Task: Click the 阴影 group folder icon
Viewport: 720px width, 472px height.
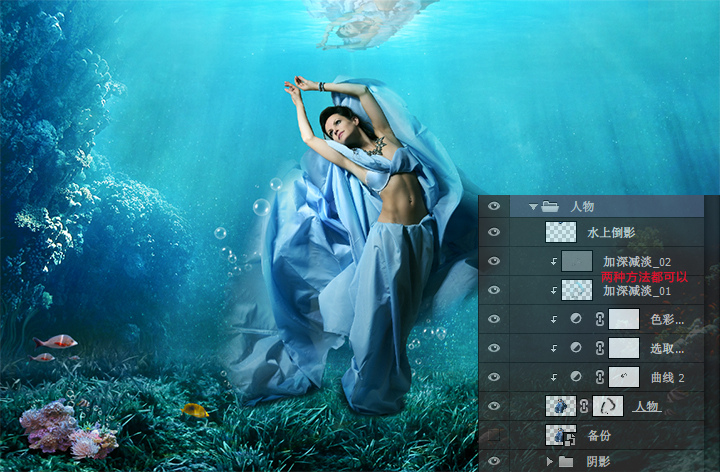Action: pyautogui.click(x=565, y=461)
